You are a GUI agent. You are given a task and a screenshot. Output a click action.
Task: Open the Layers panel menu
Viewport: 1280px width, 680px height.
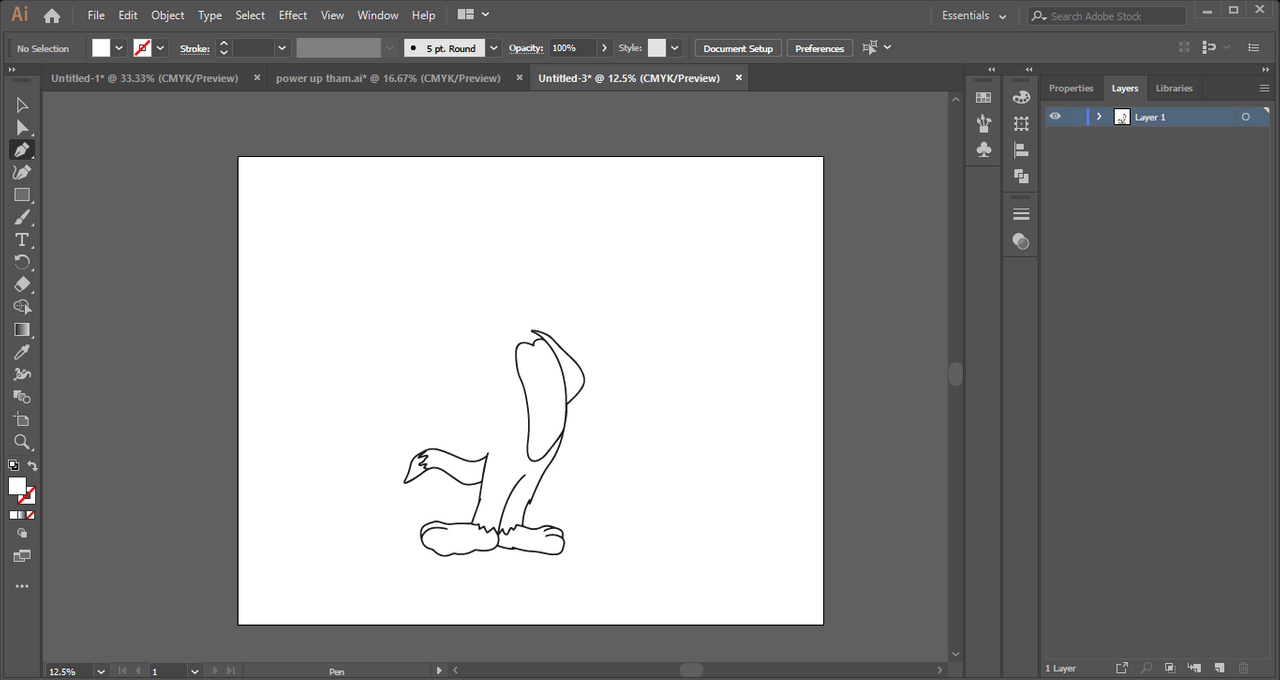pyautogui.click(x=1264, y=88)
